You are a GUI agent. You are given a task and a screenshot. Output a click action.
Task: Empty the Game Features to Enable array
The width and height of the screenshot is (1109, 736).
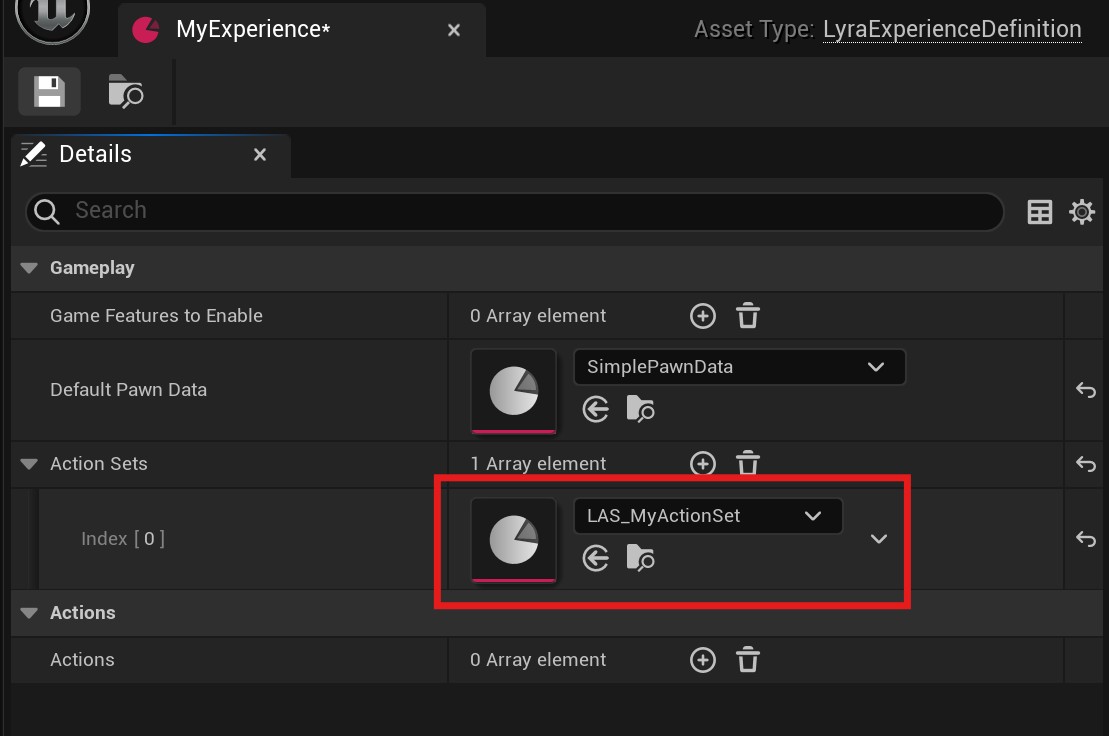(x=748, y=316)
